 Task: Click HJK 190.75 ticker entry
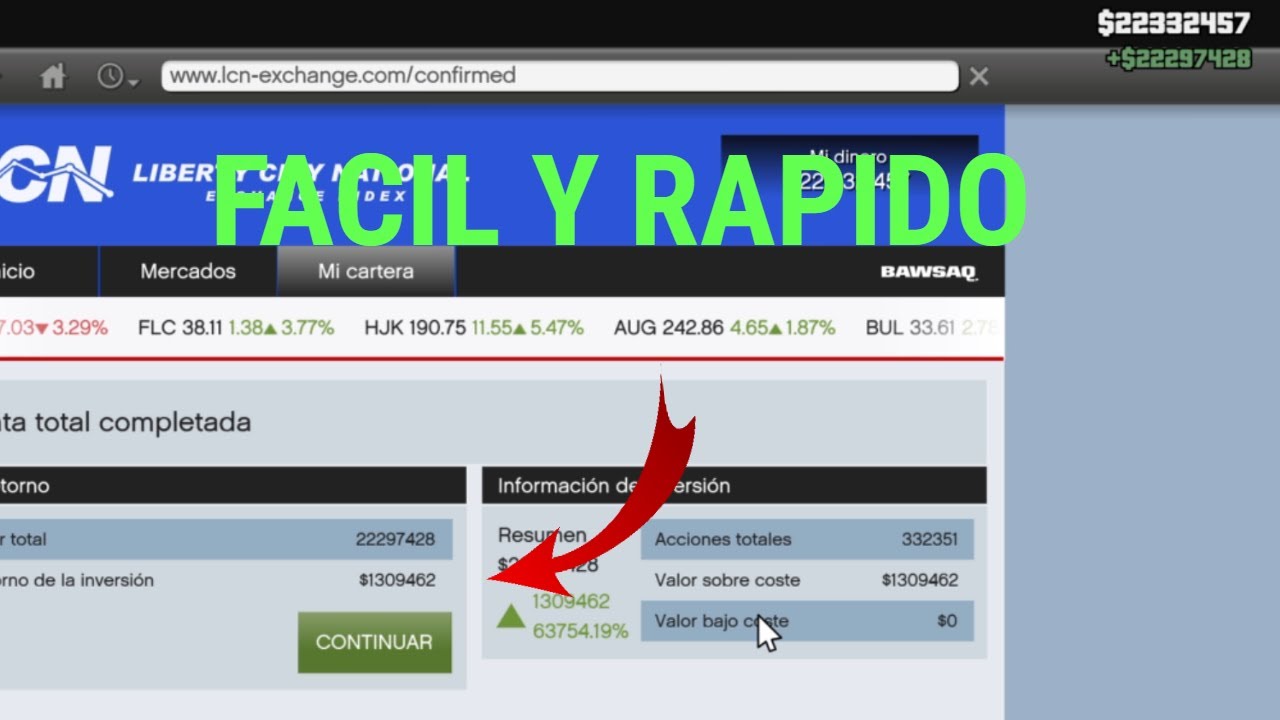pyautogui.click(x=474, y=327)
